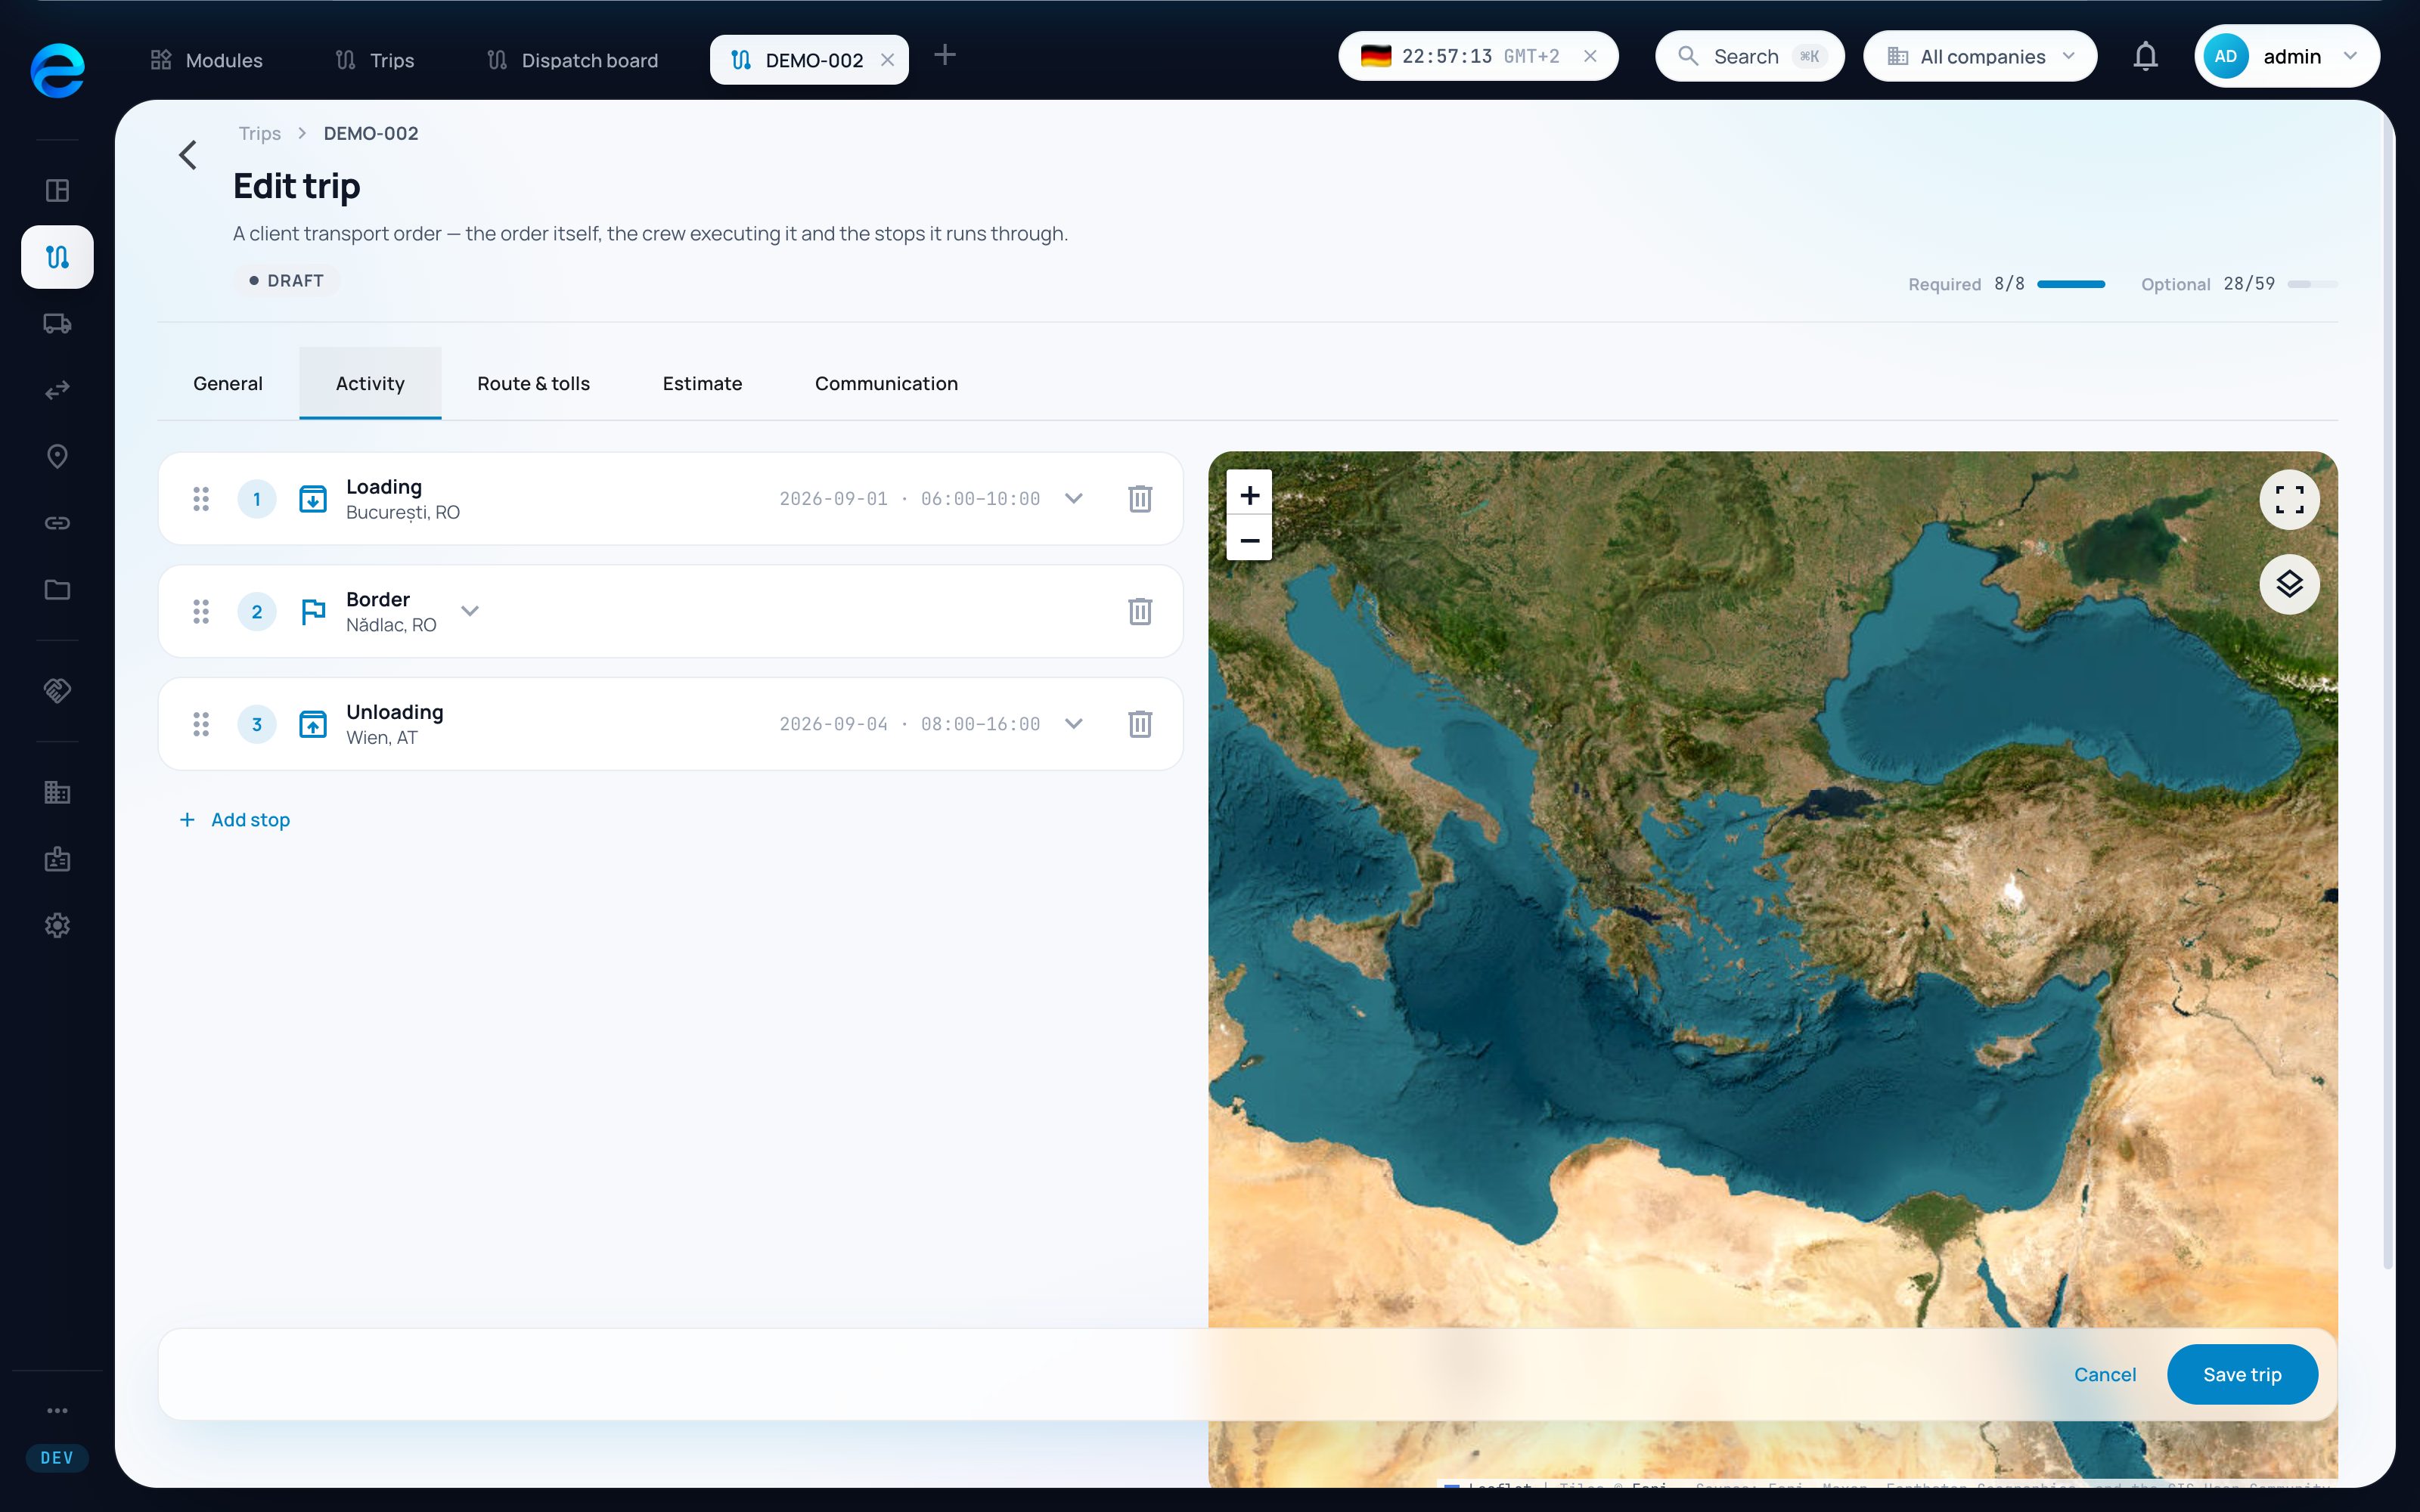Open the location pin sidebar icon

57,456
